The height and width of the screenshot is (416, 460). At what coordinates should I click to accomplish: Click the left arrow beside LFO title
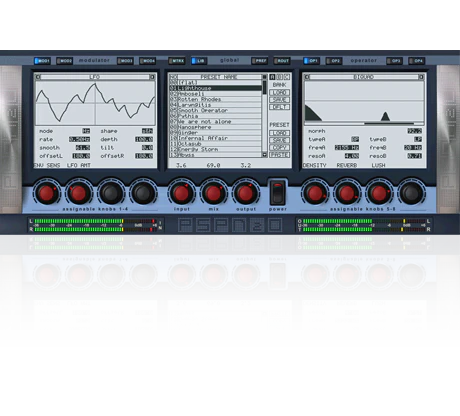[38, 77]
